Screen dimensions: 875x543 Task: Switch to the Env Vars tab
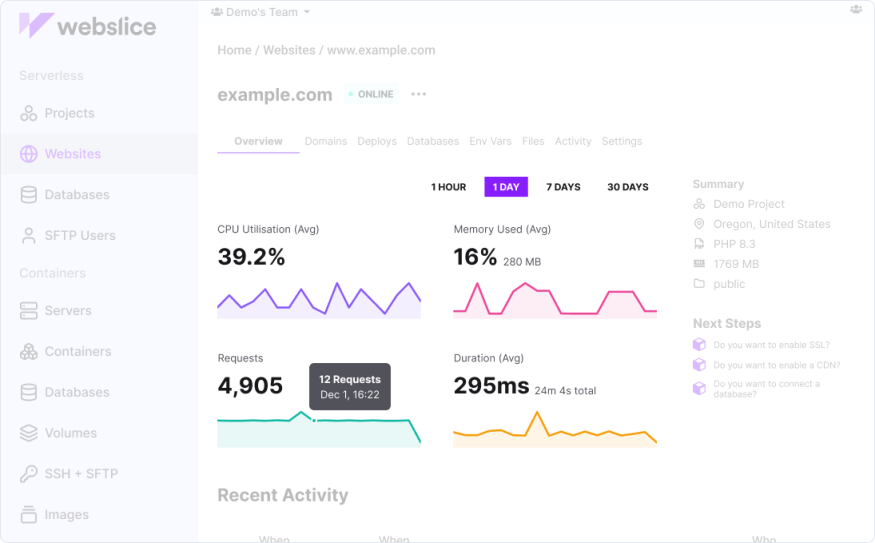490,142
